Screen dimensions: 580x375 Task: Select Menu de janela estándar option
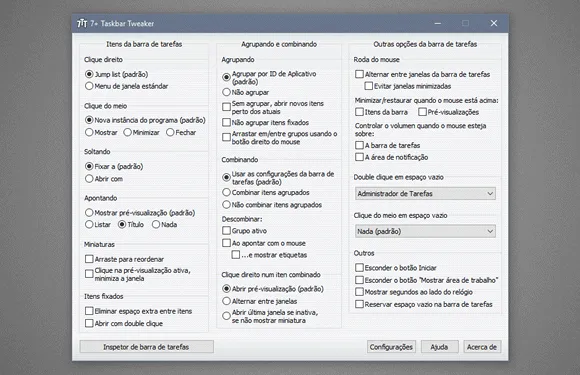[x=89, y=86]
